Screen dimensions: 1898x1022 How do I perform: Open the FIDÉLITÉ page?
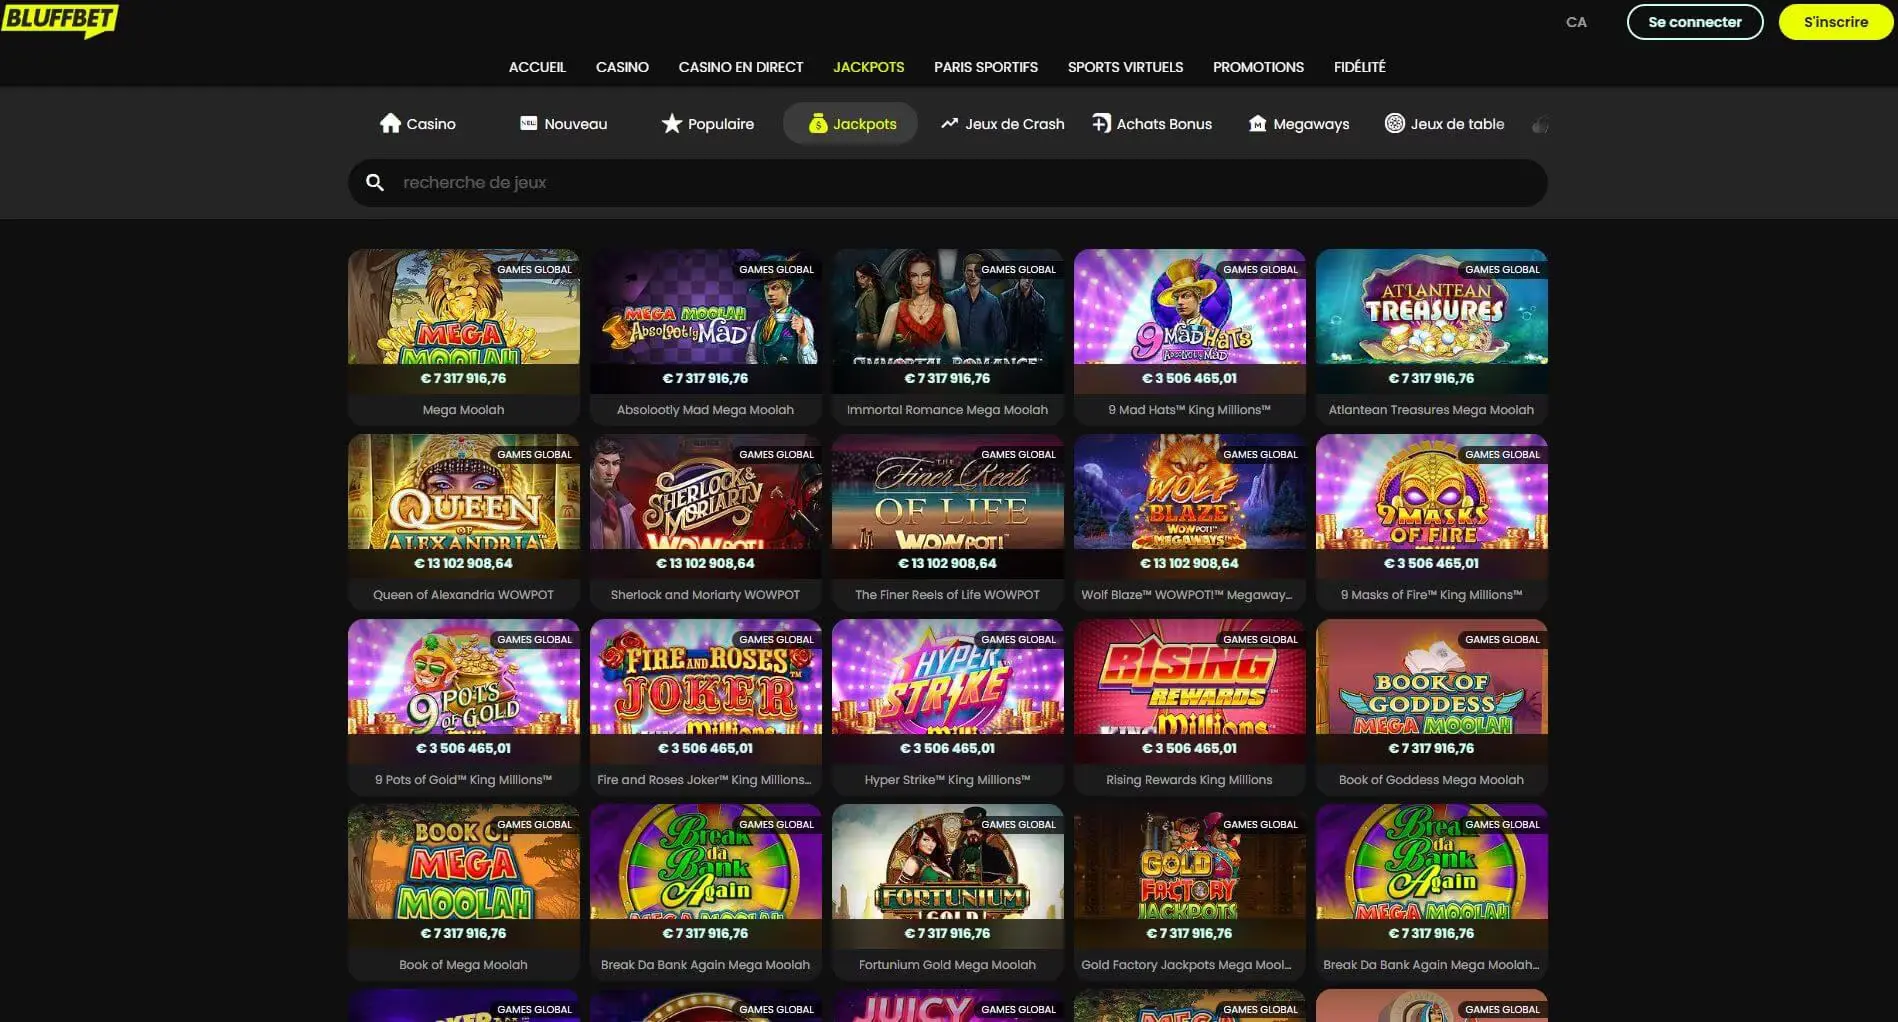tap(1359, 67)
